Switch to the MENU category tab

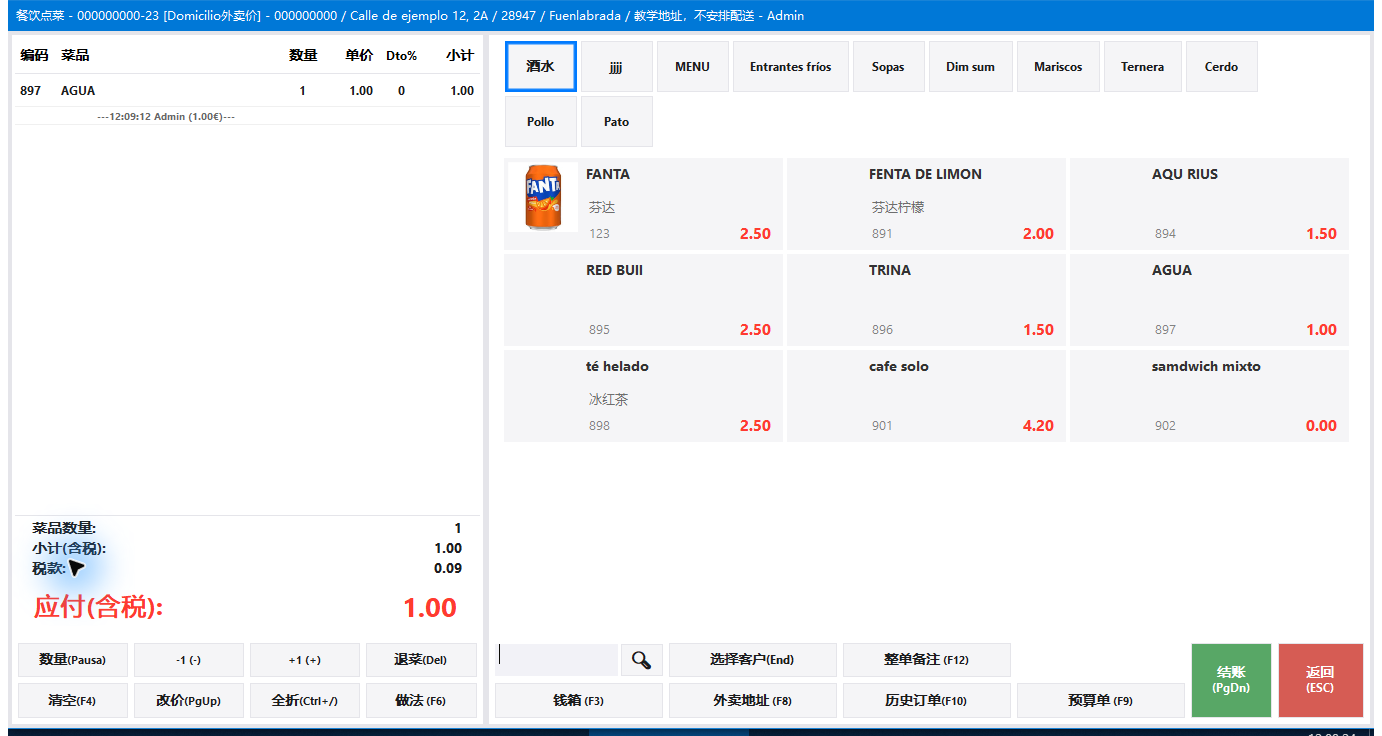coord(692,67)
